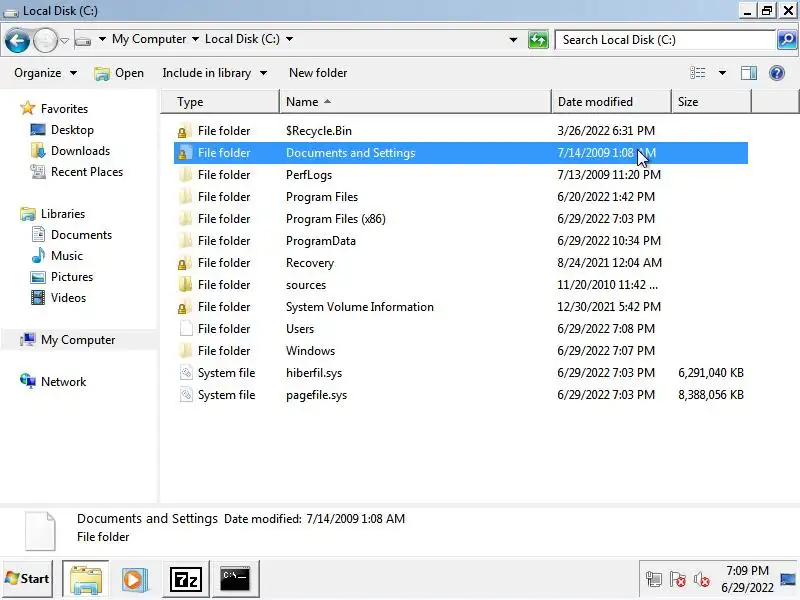Click the magnifier search button
The image size is (800, 600).
[787, 40]
